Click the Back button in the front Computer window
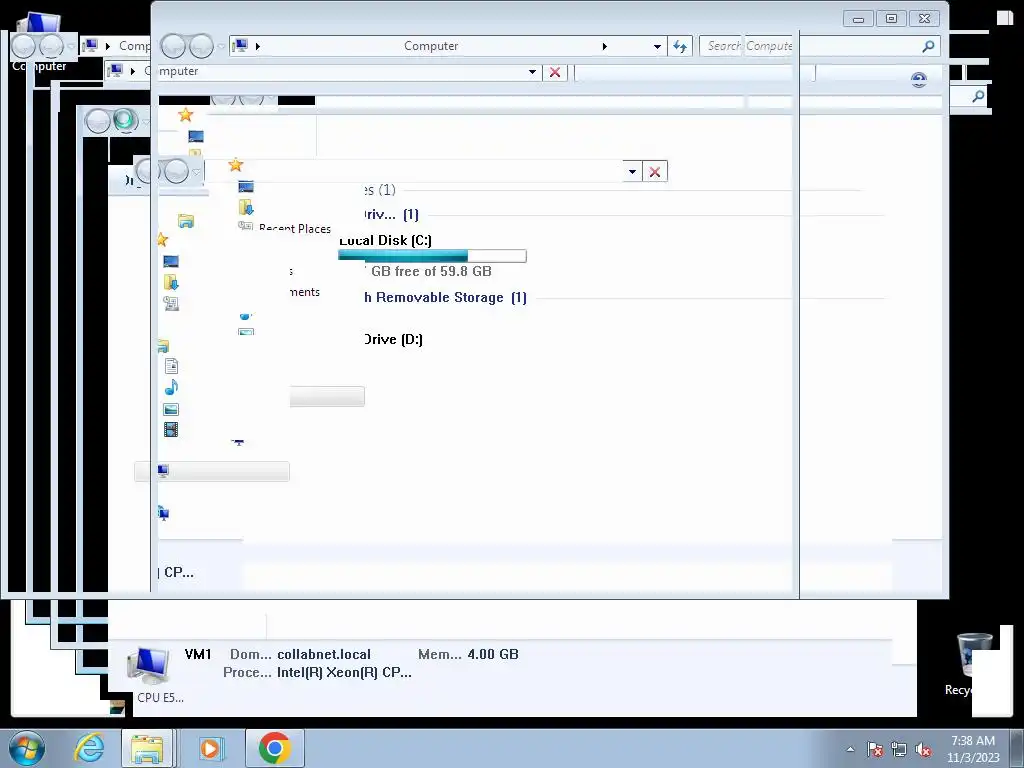Screen dimensions: 1024x768 click(174, 46)
